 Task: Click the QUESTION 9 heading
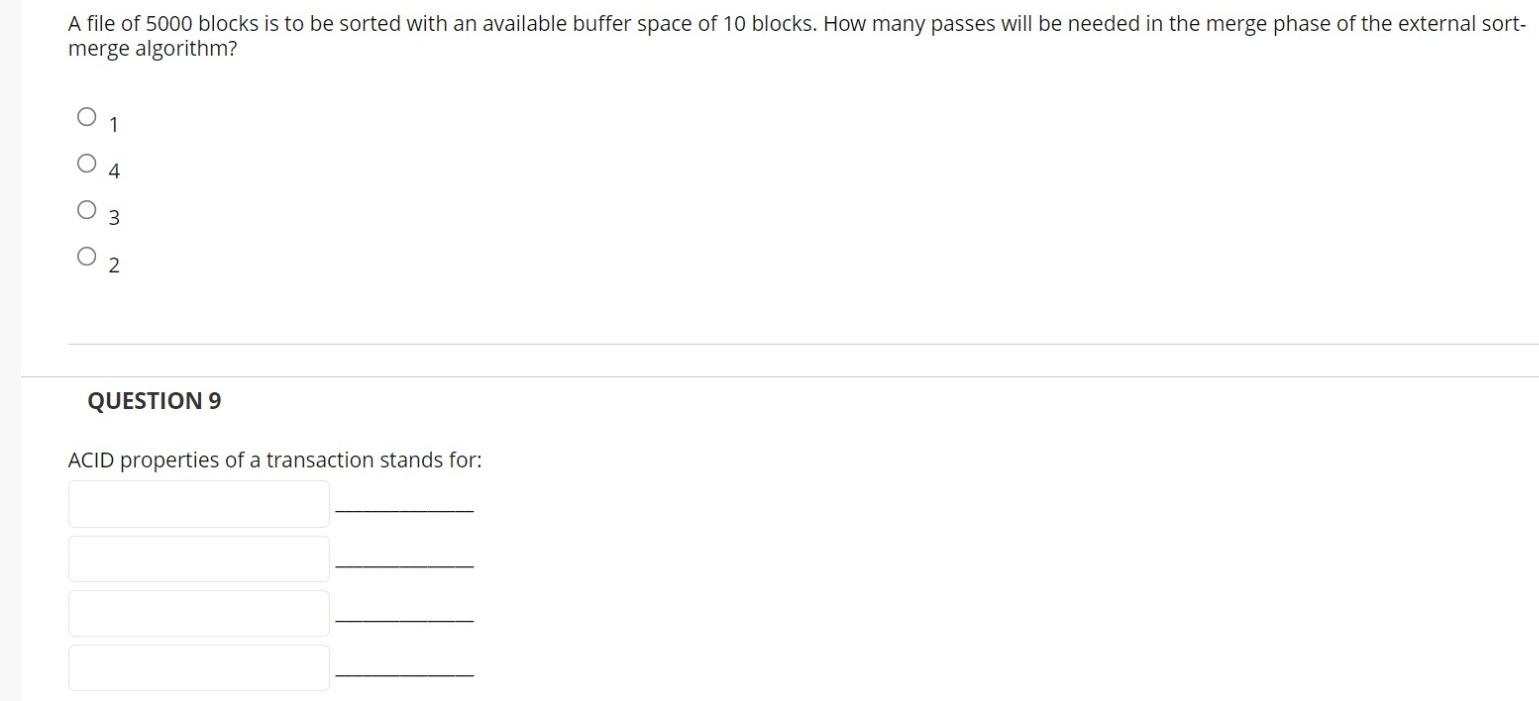click(153, 401)
